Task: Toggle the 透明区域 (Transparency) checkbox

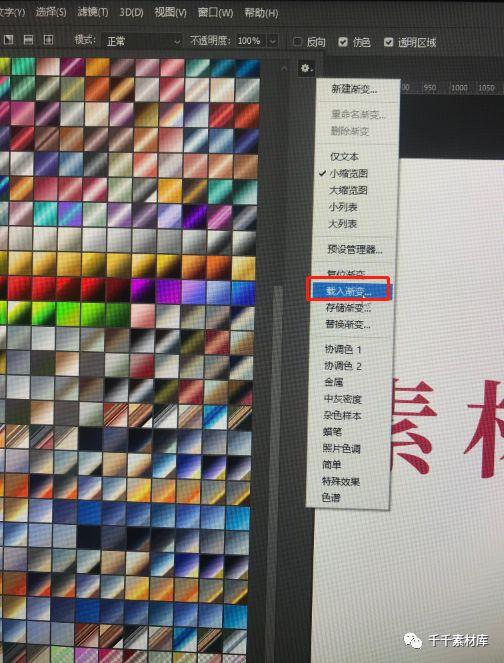Action: (x=389, y=42)
